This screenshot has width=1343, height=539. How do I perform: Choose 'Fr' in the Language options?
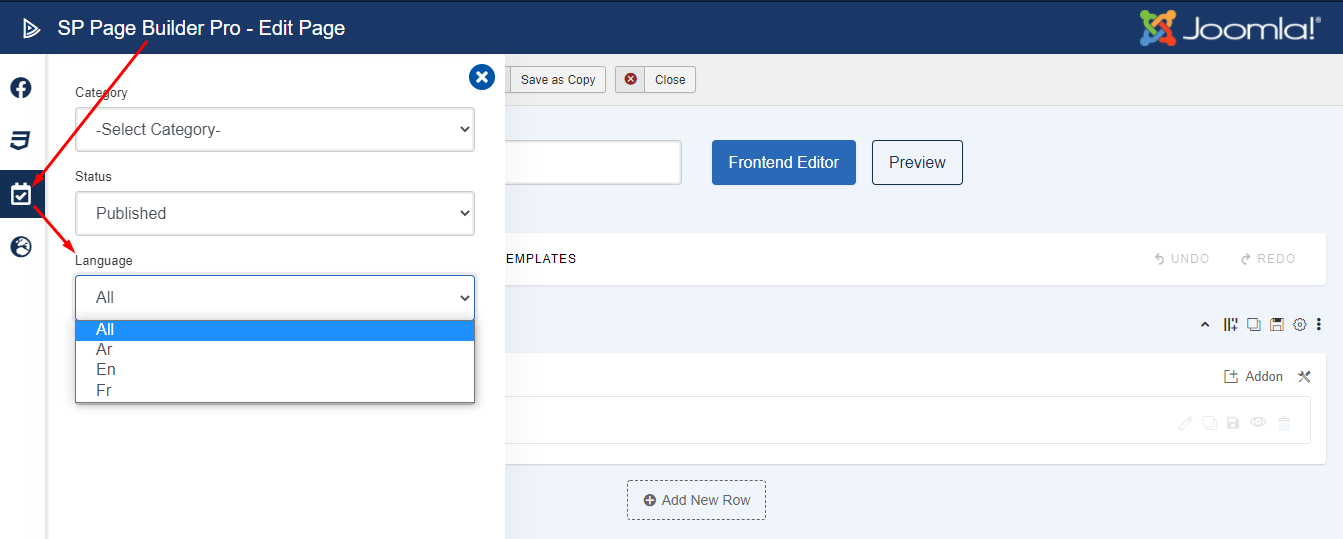point(104,390)
